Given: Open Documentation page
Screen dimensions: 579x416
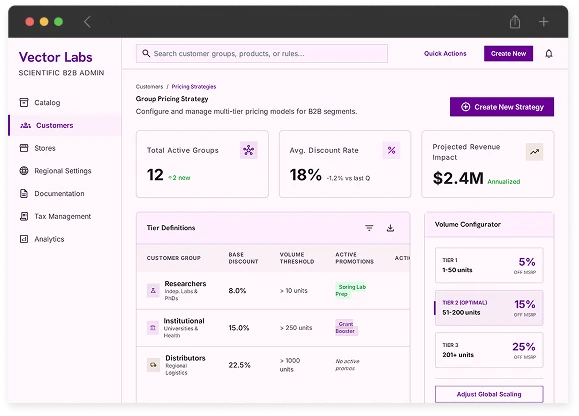Looking at the screenshot, I should pos(59,193).
